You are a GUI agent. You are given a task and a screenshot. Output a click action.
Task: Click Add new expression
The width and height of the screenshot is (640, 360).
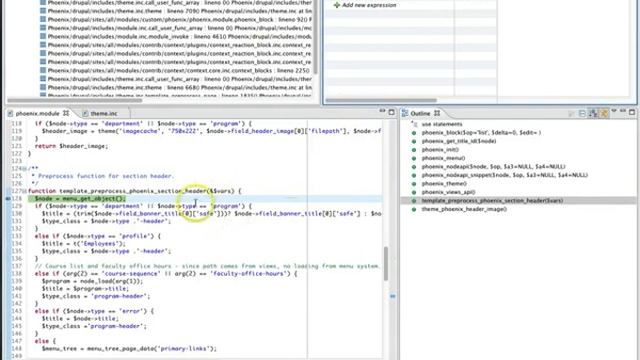pyautogui.click(x=369, y=5)
